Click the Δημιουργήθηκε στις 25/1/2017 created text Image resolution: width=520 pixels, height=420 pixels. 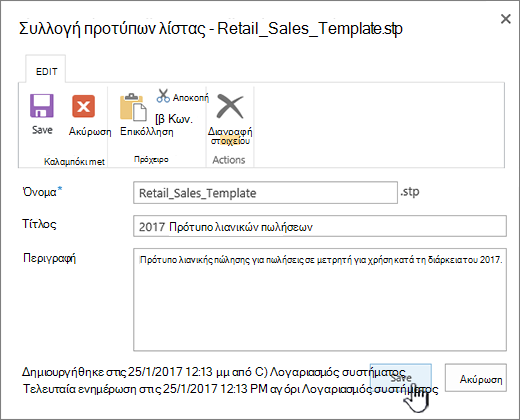point(214,371)
